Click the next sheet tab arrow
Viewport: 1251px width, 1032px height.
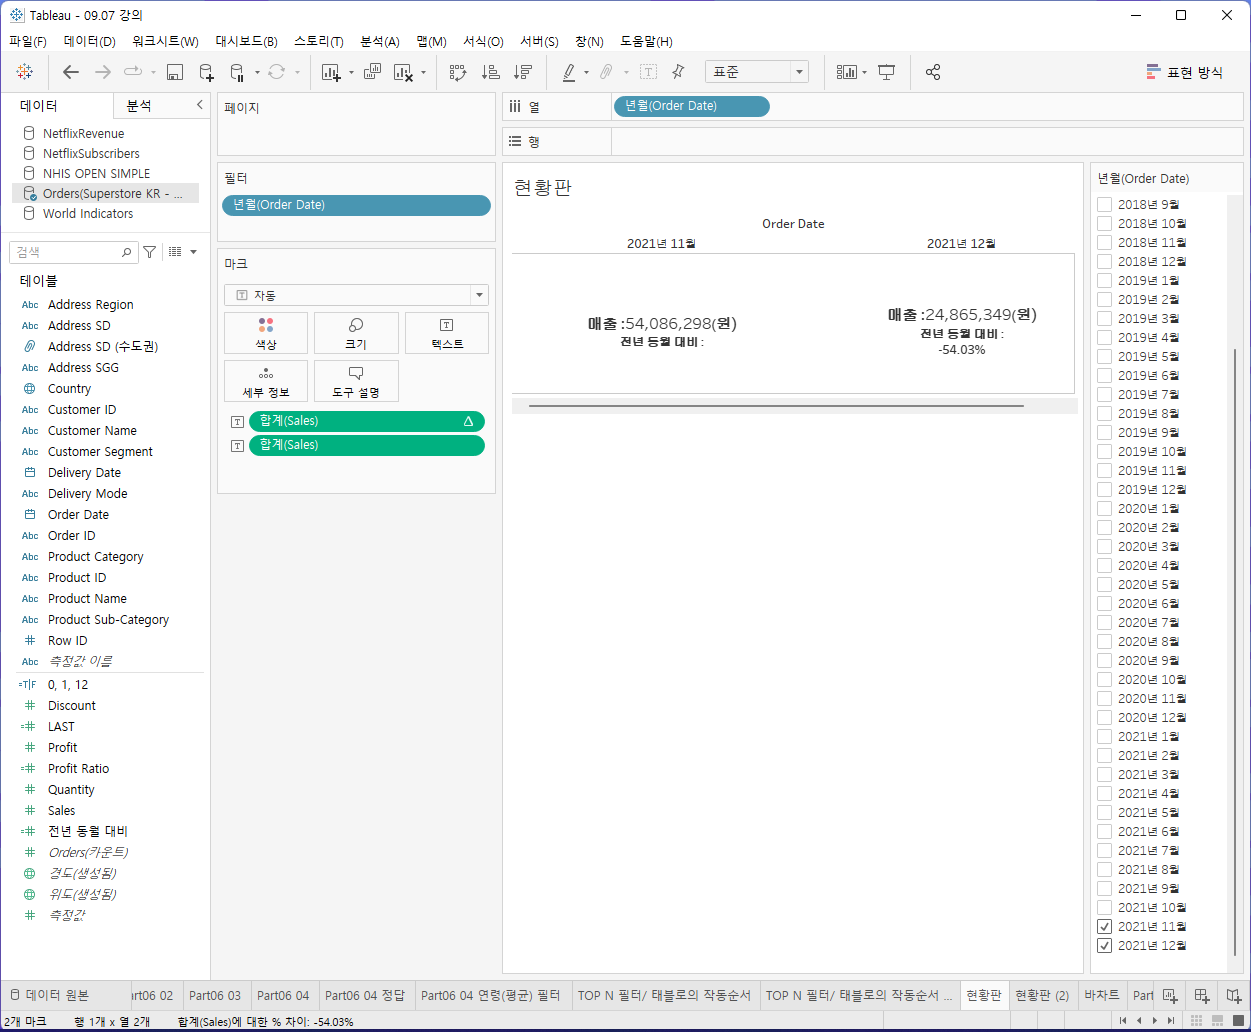tap(1155, 1021)
